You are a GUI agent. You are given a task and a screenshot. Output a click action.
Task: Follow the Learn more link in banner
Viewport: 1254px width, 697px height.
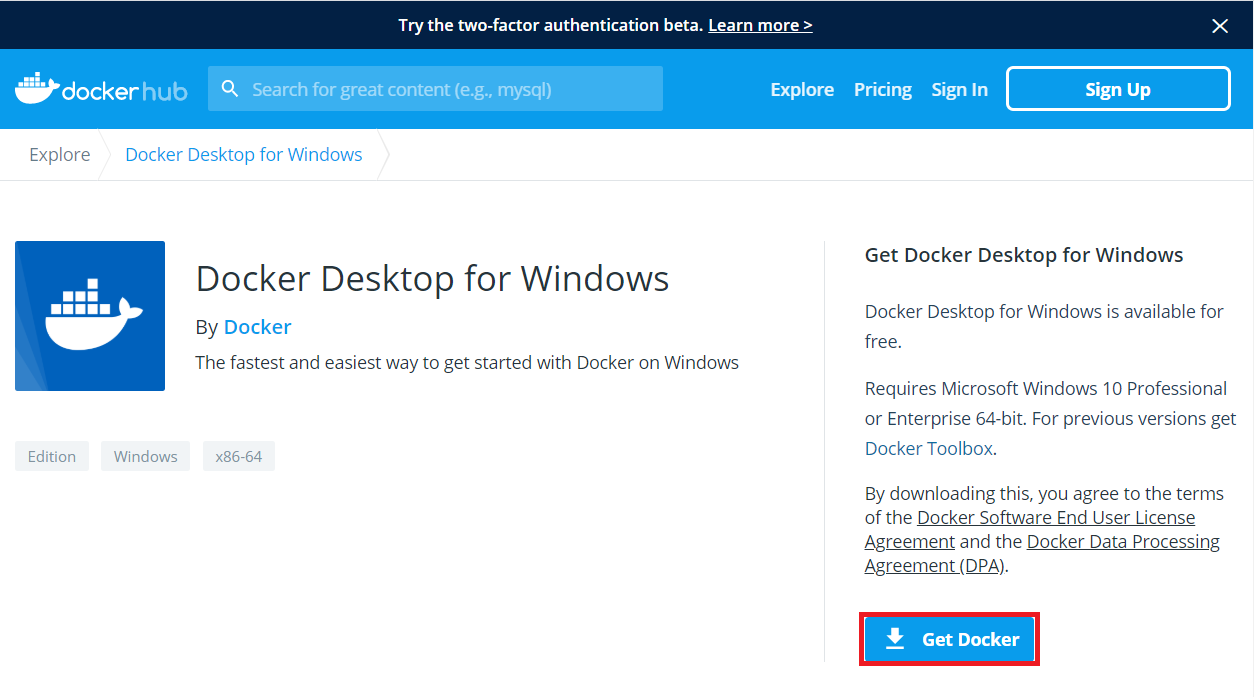click(760, 25)
